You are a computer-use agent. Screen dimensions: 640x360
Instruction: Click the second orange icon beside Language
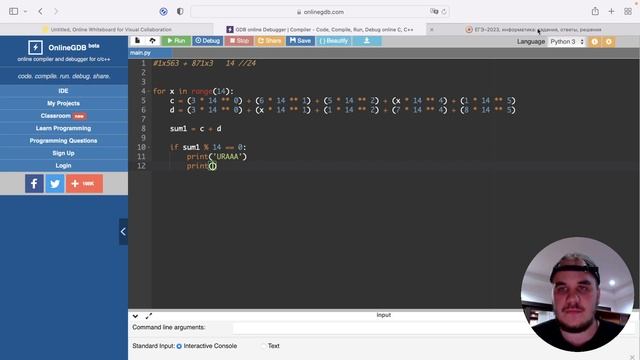(609, 42)
